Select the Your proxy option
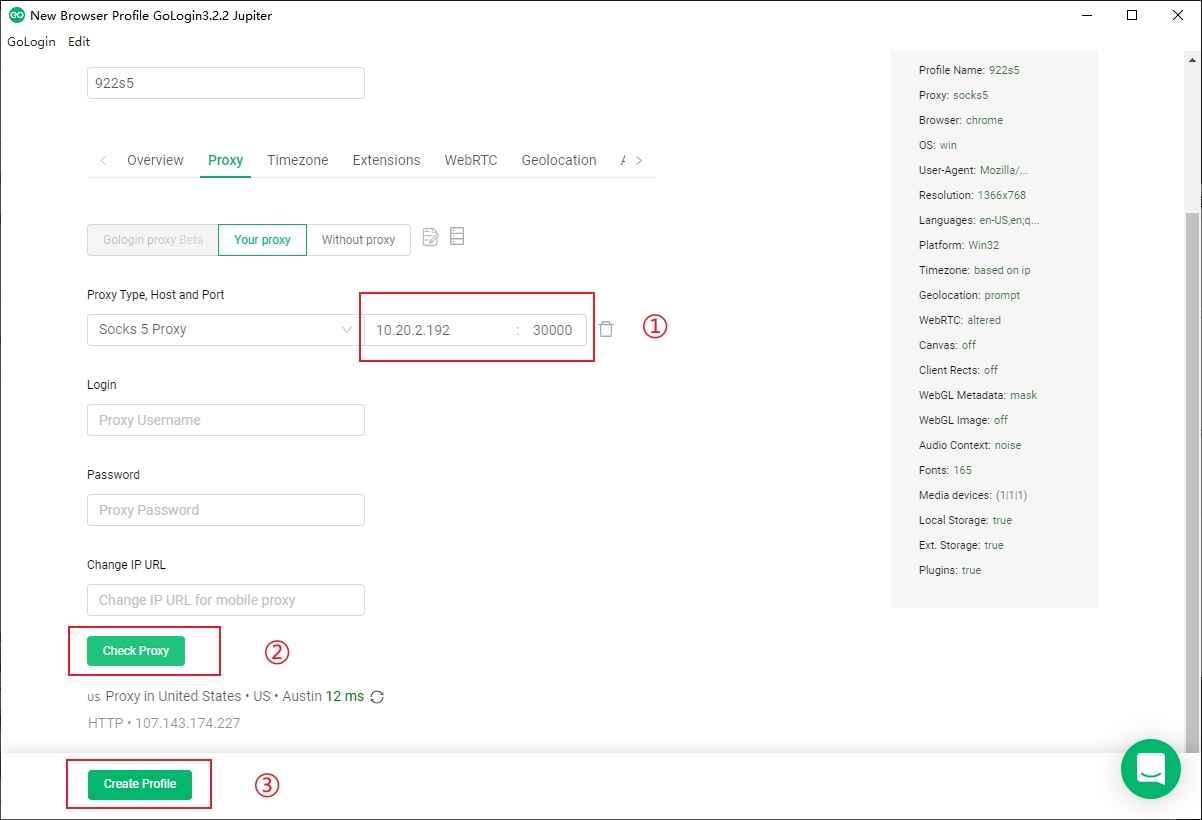1202x820 pixels. [262, 240]
